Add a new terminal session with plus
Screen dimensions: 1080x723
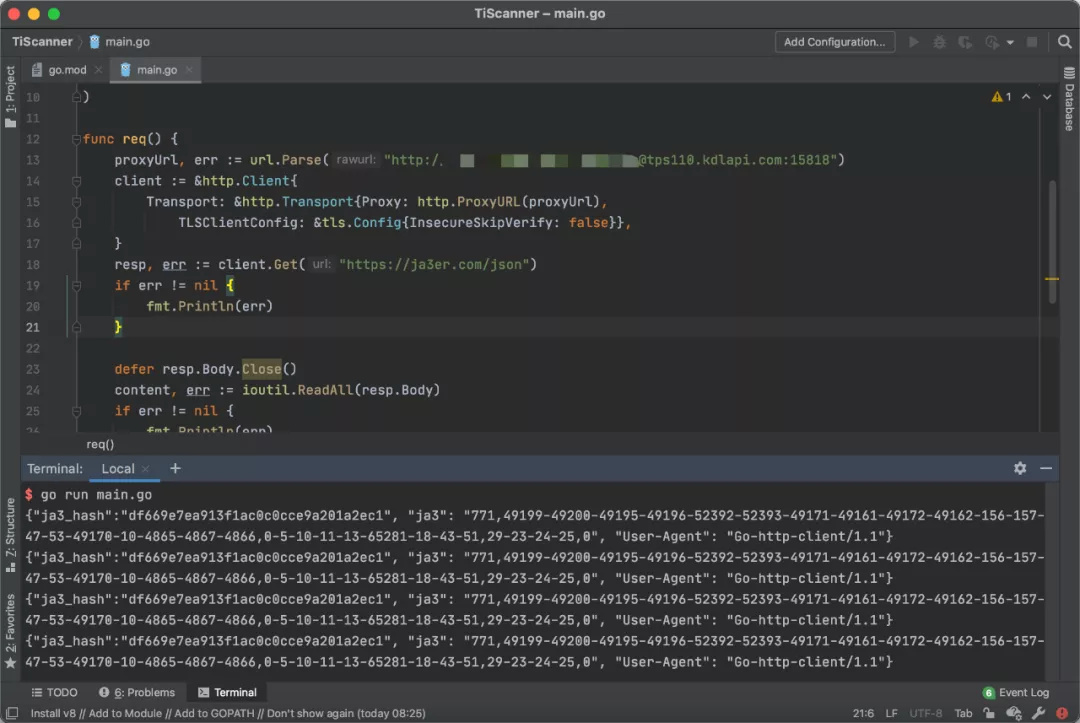(x=175, y=468)
